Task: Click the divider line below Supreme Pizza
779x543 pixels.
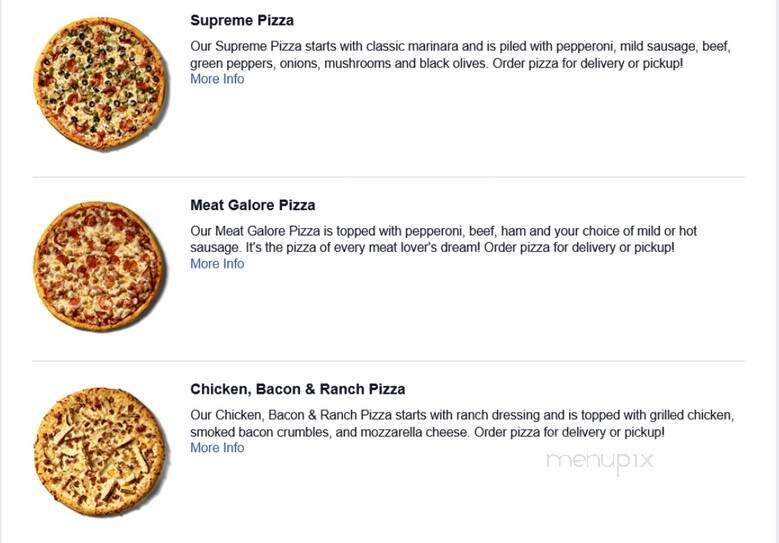Action: point(388,177)
